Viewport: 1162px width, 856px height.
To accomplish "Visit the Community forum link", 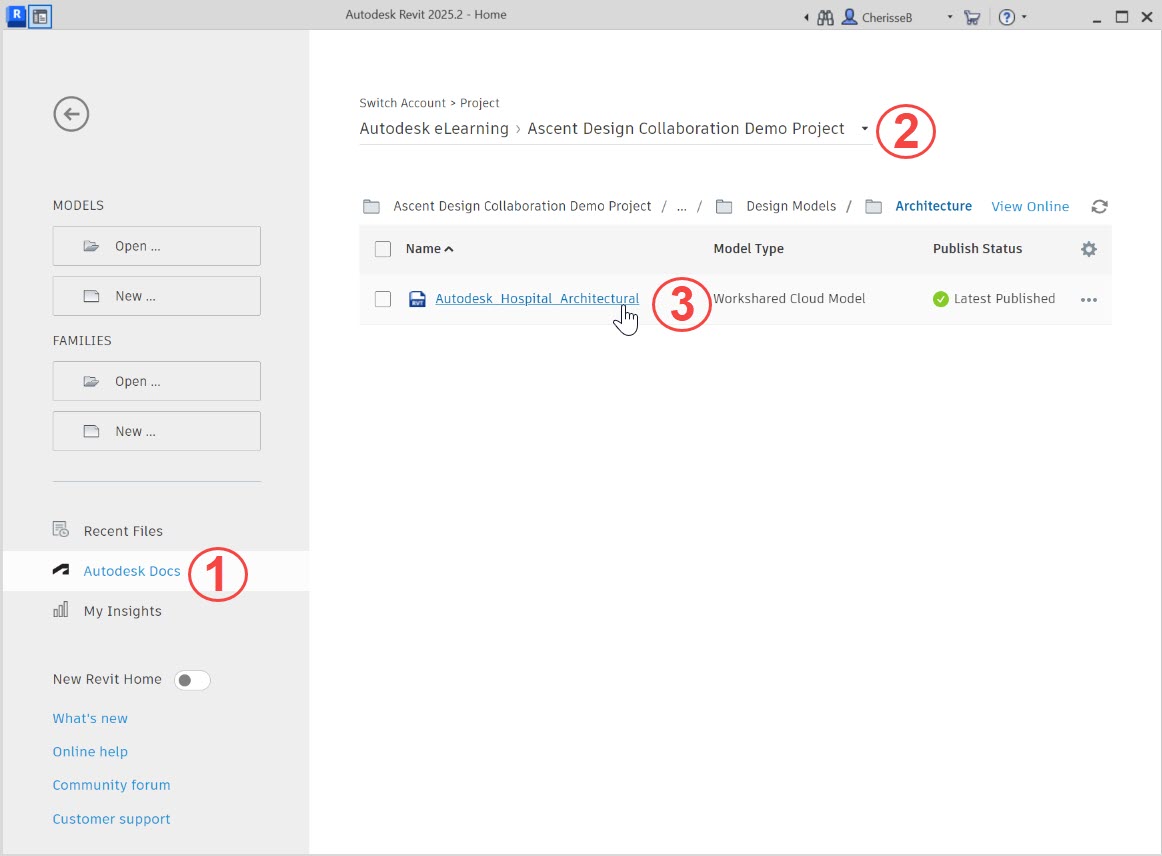I will [x=111, y=785].
